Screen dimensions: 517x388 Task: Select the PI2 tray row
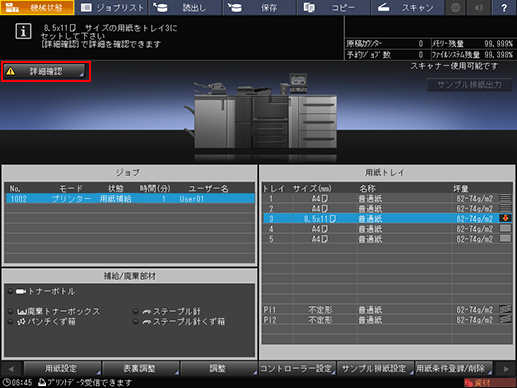coord(387,320)
